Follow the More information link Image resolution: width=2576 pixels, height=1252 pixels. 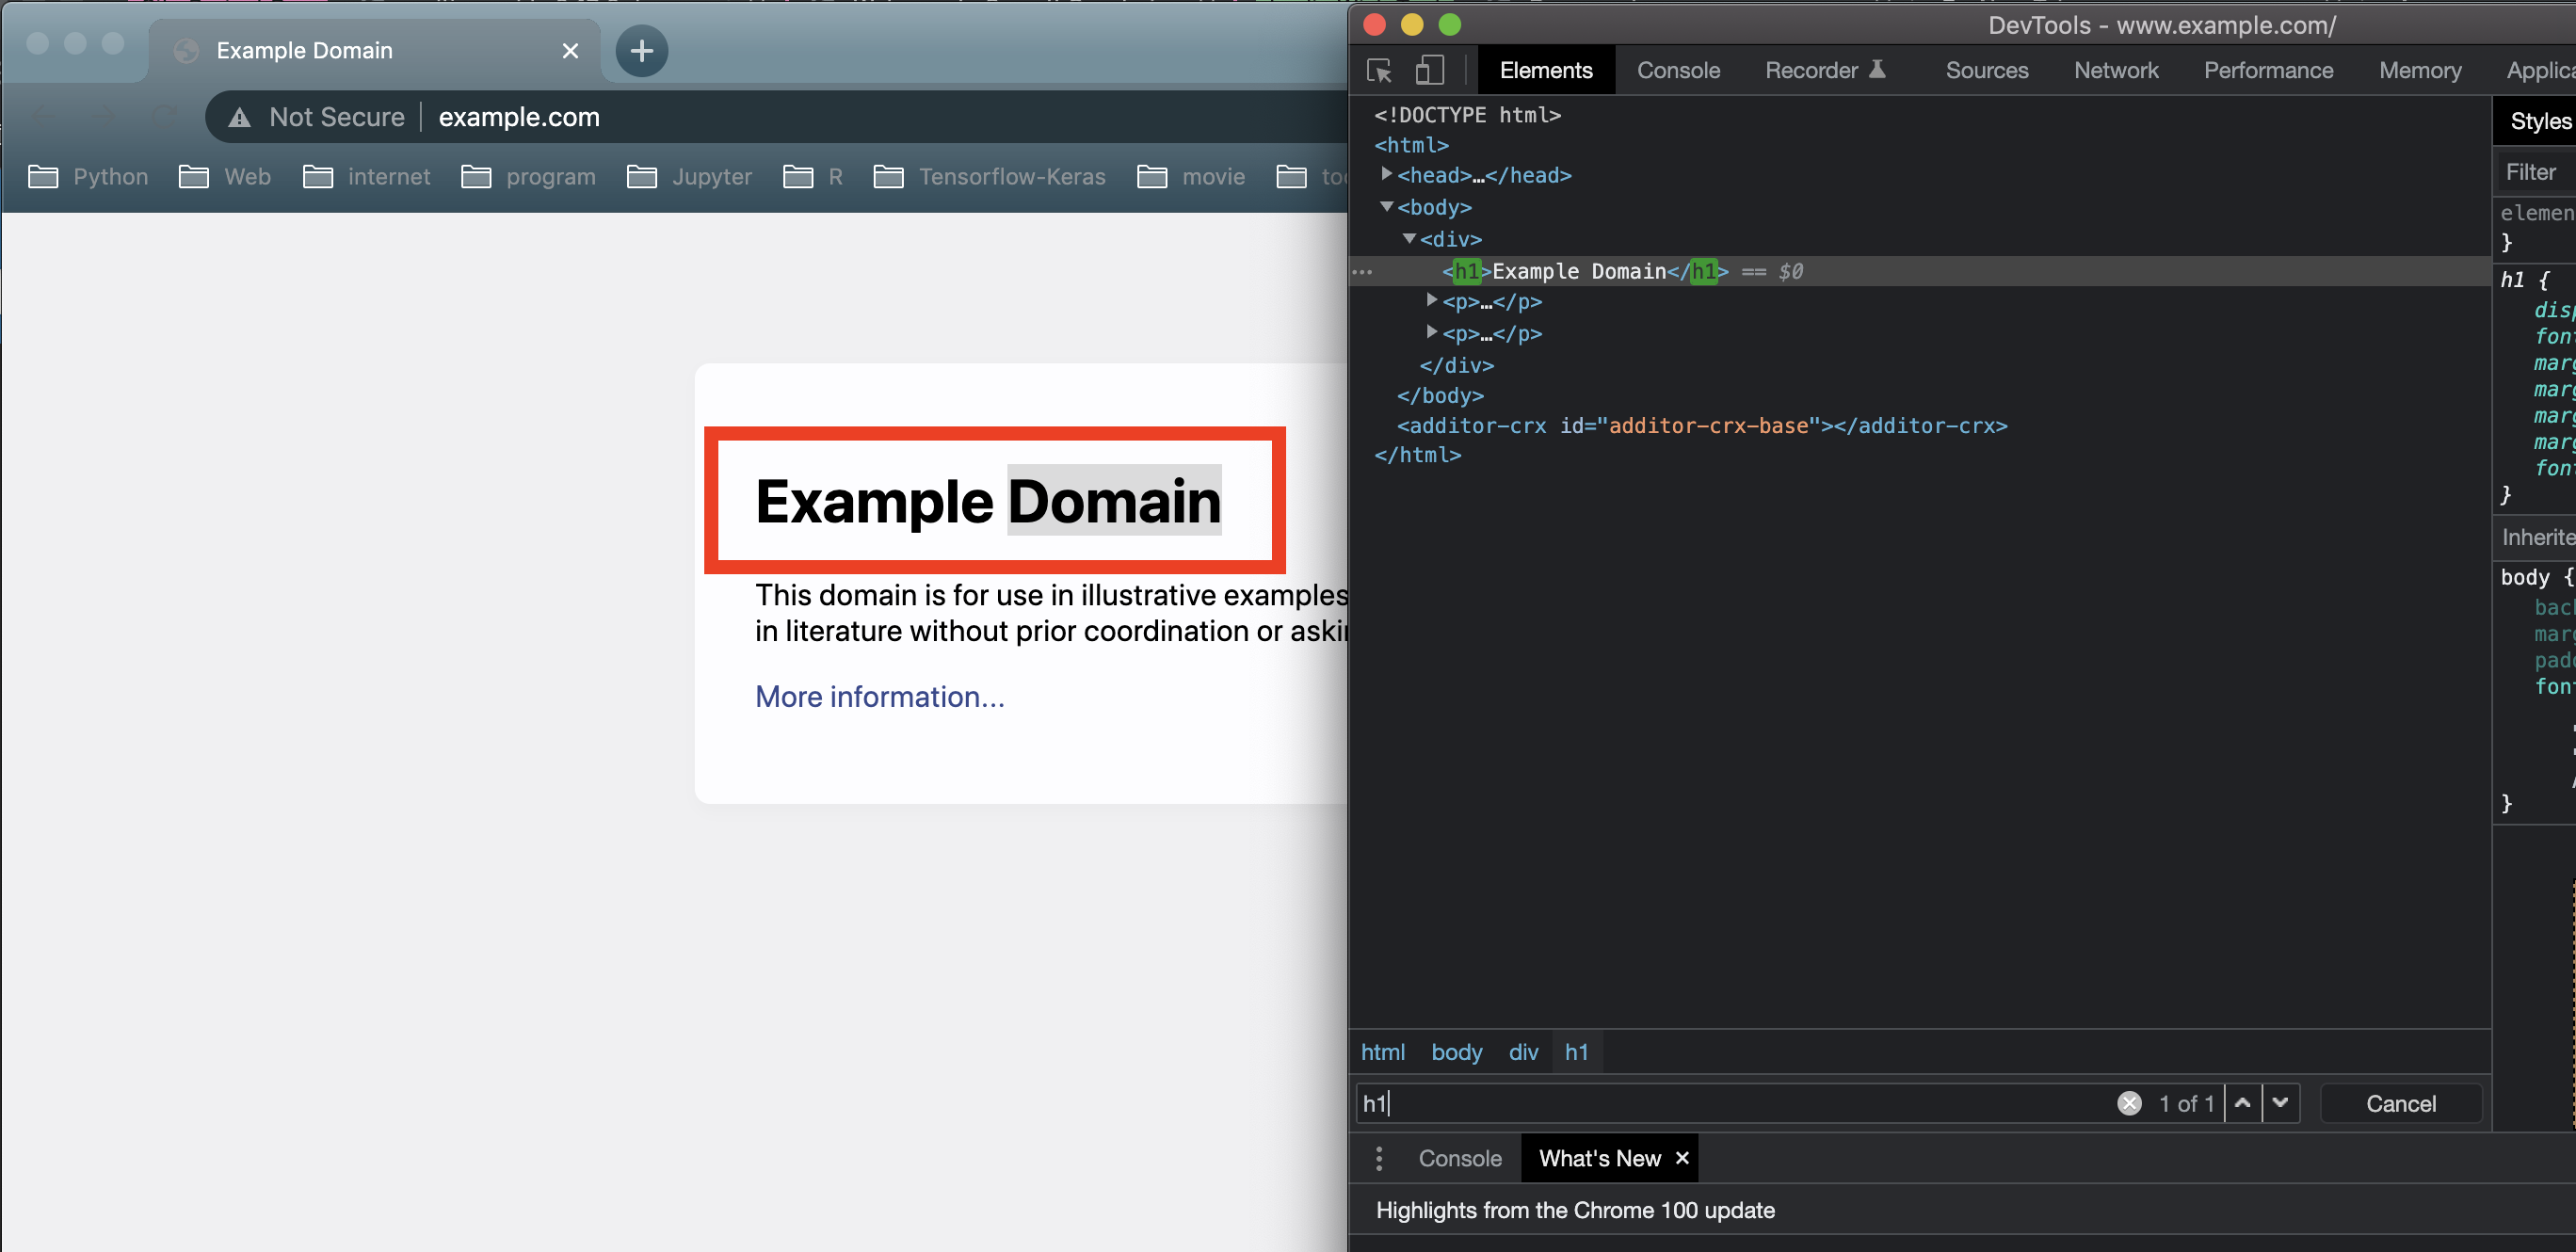pyautogui.click(x=880, y=697)
